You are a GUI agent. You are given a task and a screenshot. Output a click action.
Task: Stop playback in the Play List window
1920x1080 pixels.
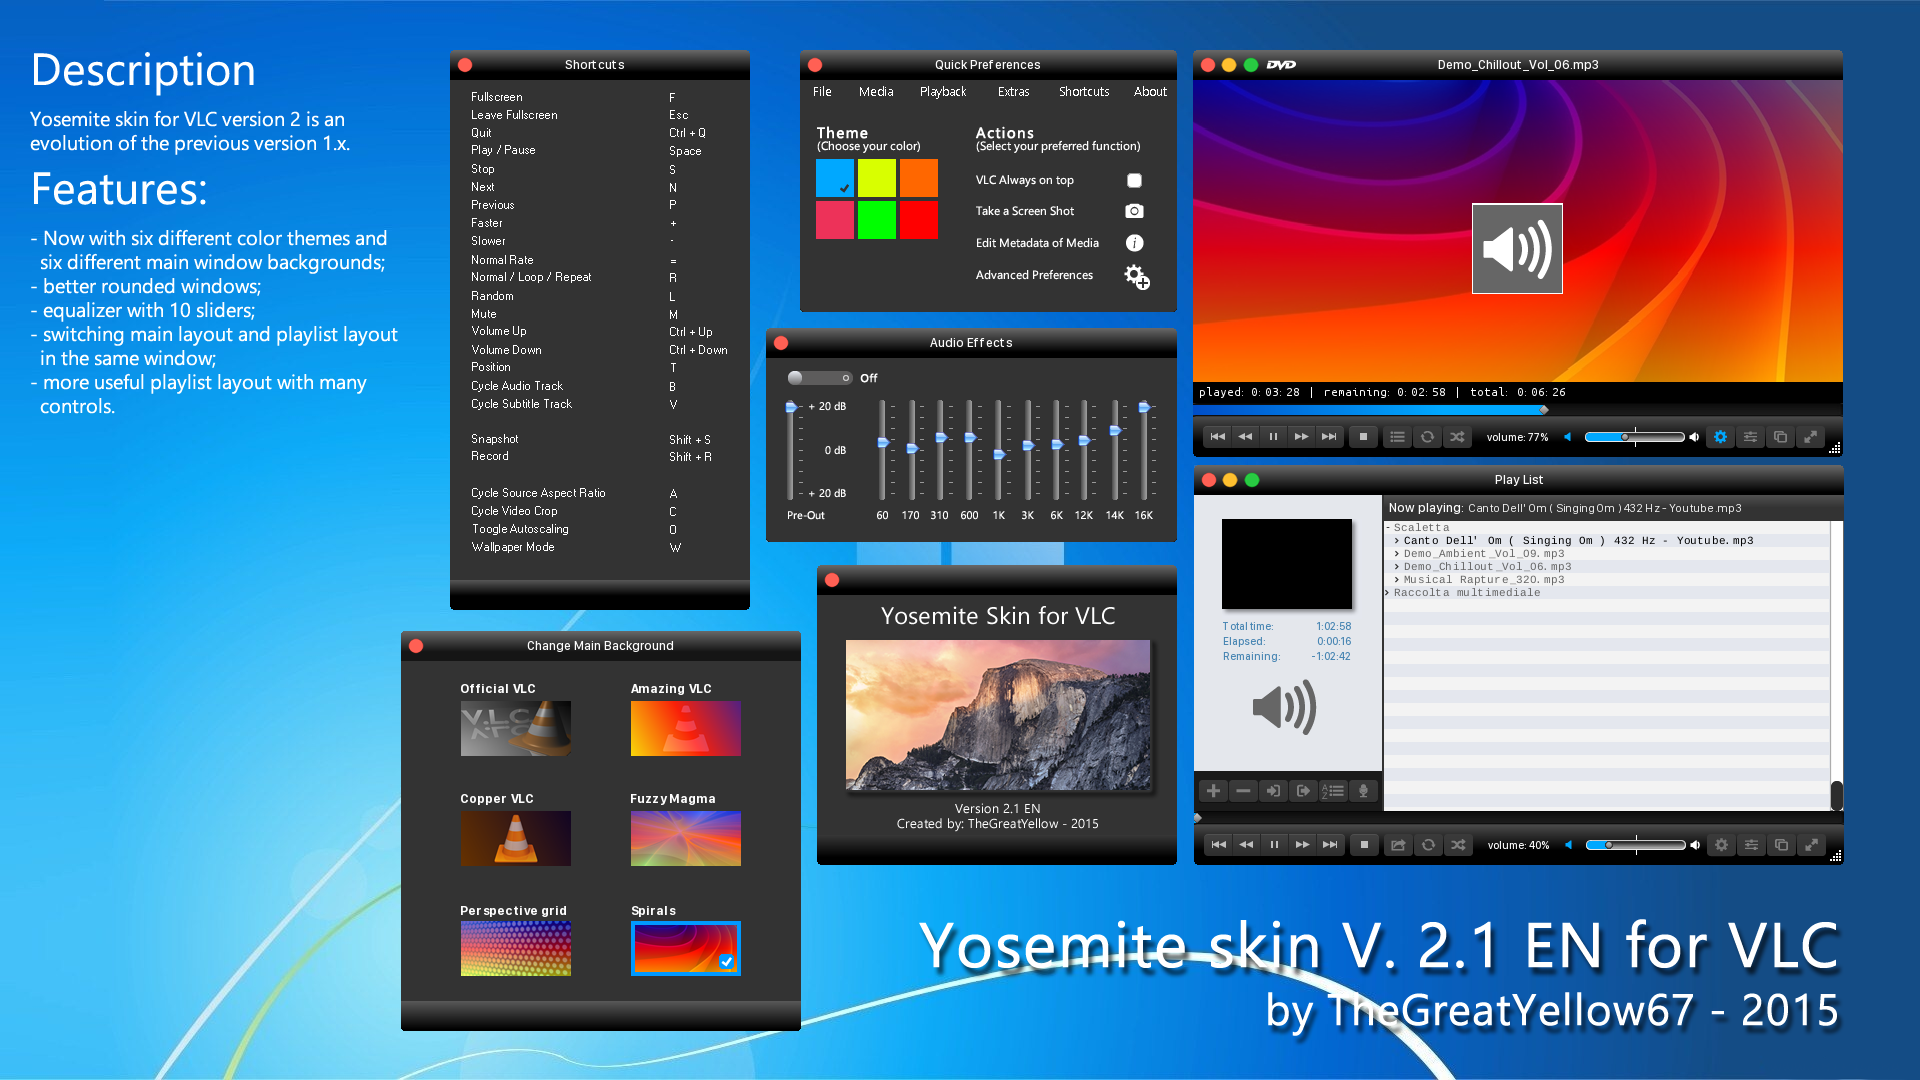1364,845
